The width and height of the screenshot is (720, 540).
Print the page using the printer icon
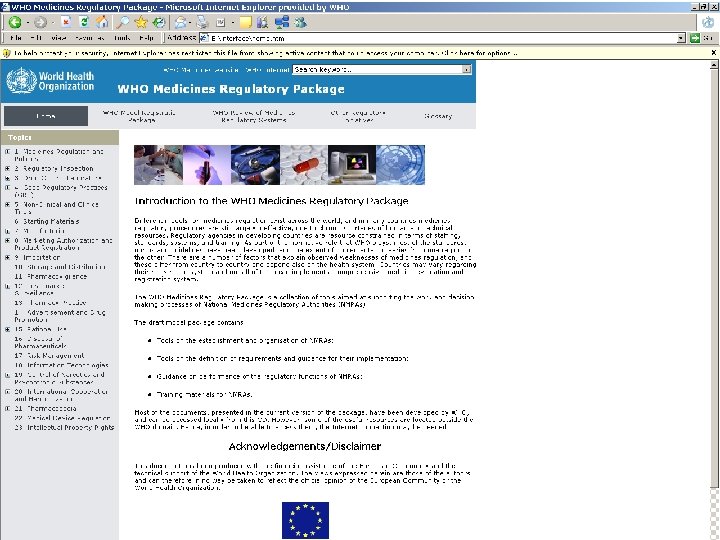click(202, 22)
